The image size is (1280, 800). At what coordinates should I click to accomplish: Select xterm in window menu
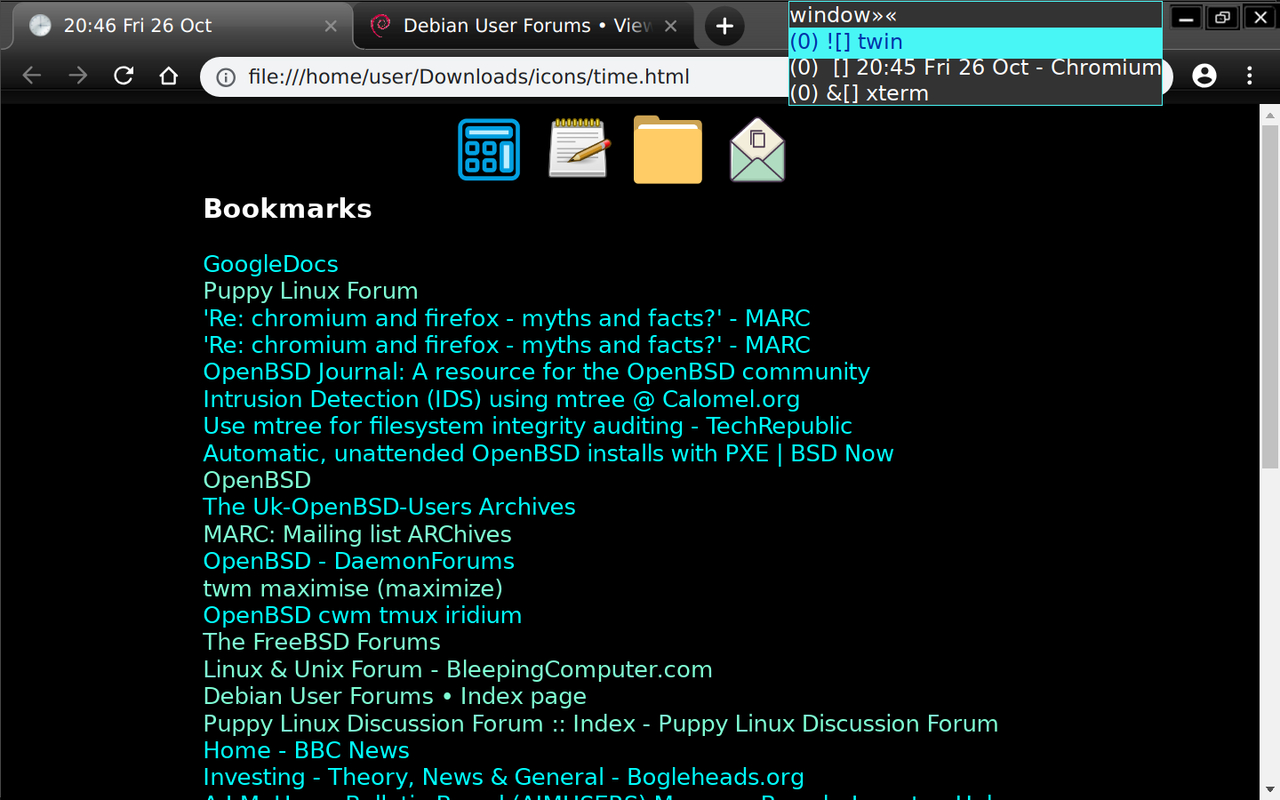[975, 94]
